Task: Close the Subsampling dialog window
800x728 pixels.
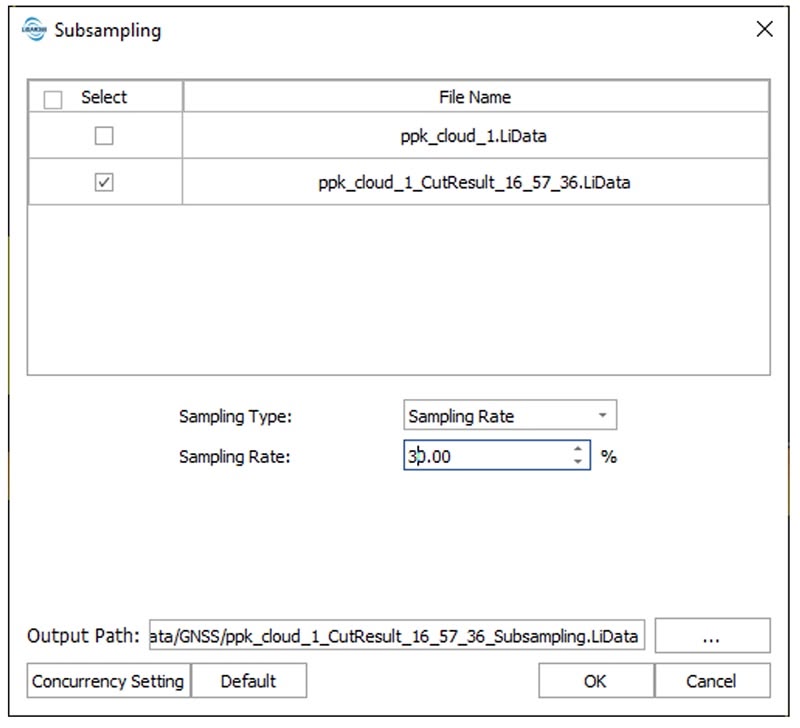Action: [x=765, y=30]
